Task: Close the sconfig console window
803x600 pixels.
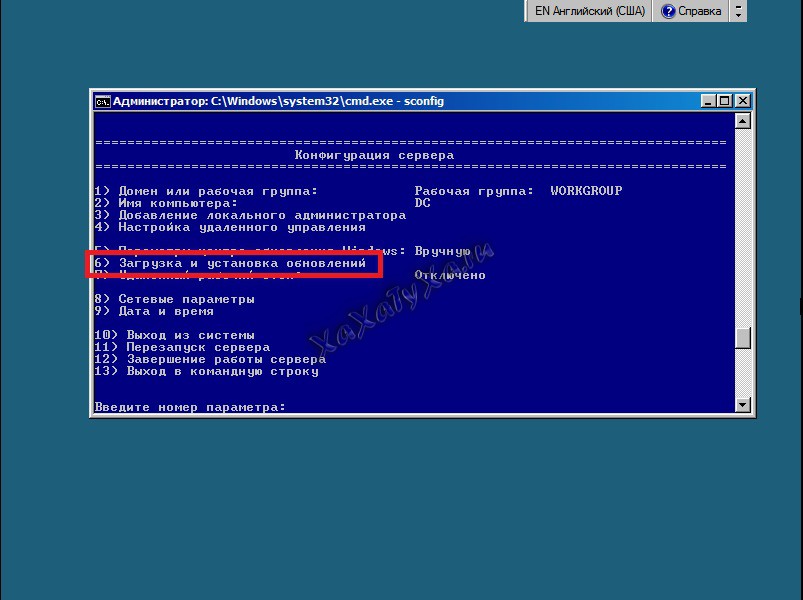Action: tap(743, 101)
